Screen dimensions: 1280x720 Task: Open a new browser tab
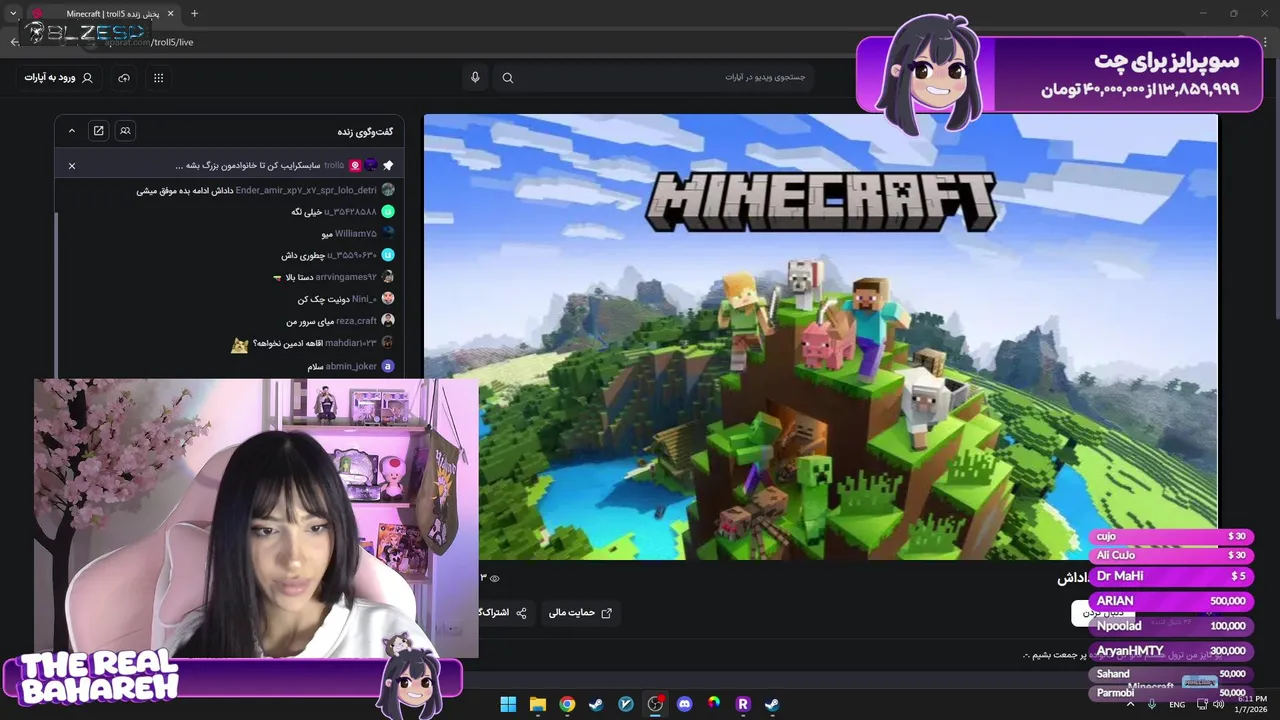194,14
